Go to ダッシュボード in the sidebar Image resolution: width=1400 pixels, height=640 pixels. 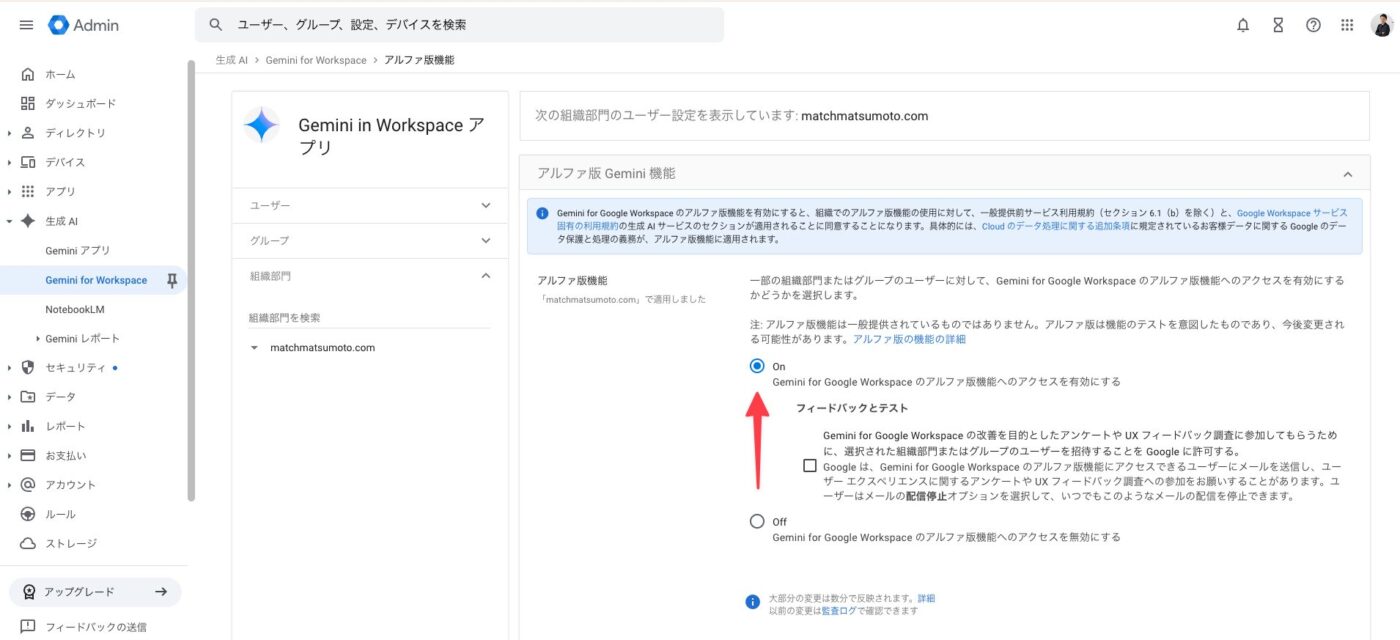pos(80,104)
